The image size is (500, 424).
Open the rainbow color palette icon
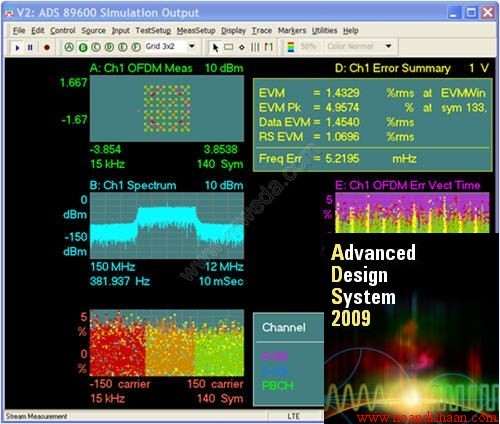(x=291, y=47)
